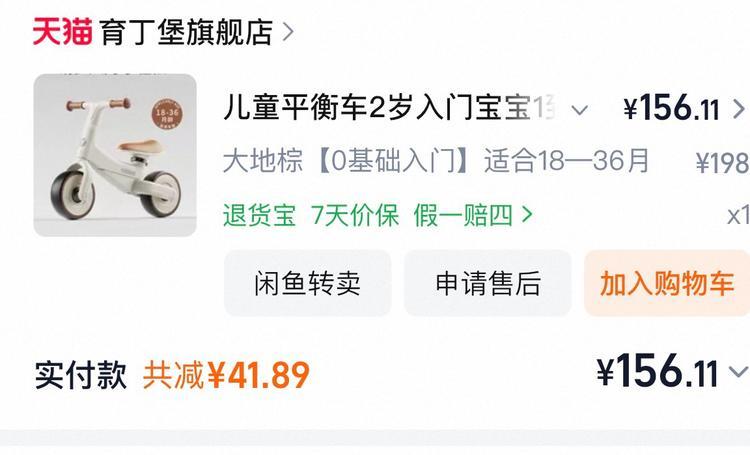
Task: Tap the 7天价保 price protection tag
Action: pyautogui.click(x=354, y=215)
